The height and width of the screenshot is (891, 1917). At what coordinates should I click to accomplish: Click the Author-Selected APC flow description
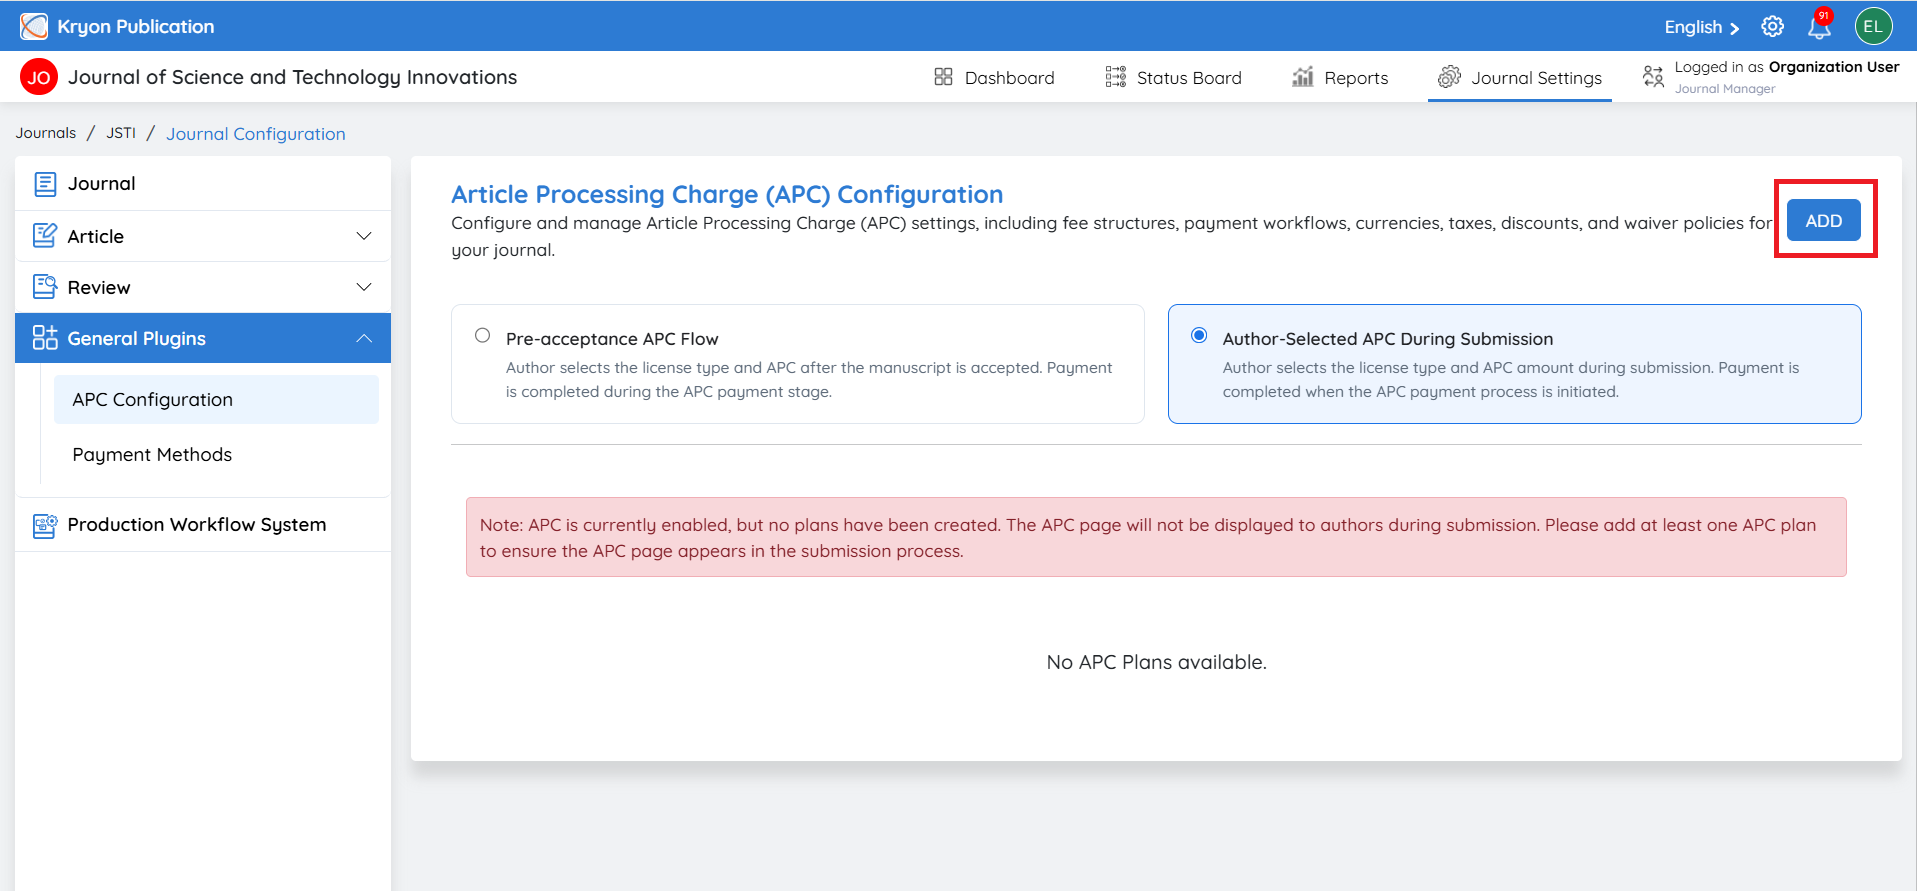pyautogui.click(x=1511, y=380)
